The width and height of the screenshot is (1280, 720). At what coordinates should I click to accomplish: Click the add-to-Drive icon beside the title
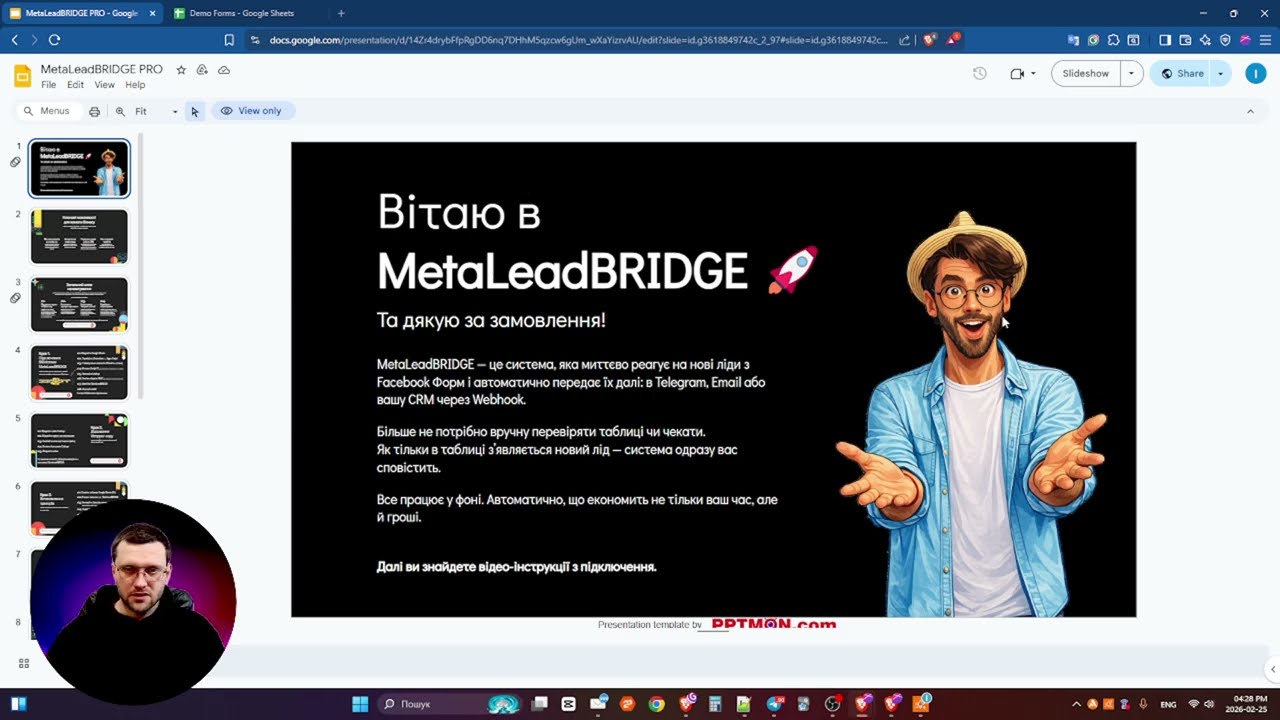point(202,70)
